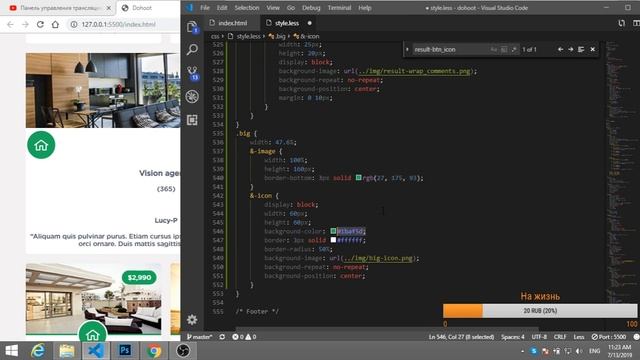Screen dimensions: 640x360
Task: Click the errors and warnings count in status bar
Action: tap(244, 337)
